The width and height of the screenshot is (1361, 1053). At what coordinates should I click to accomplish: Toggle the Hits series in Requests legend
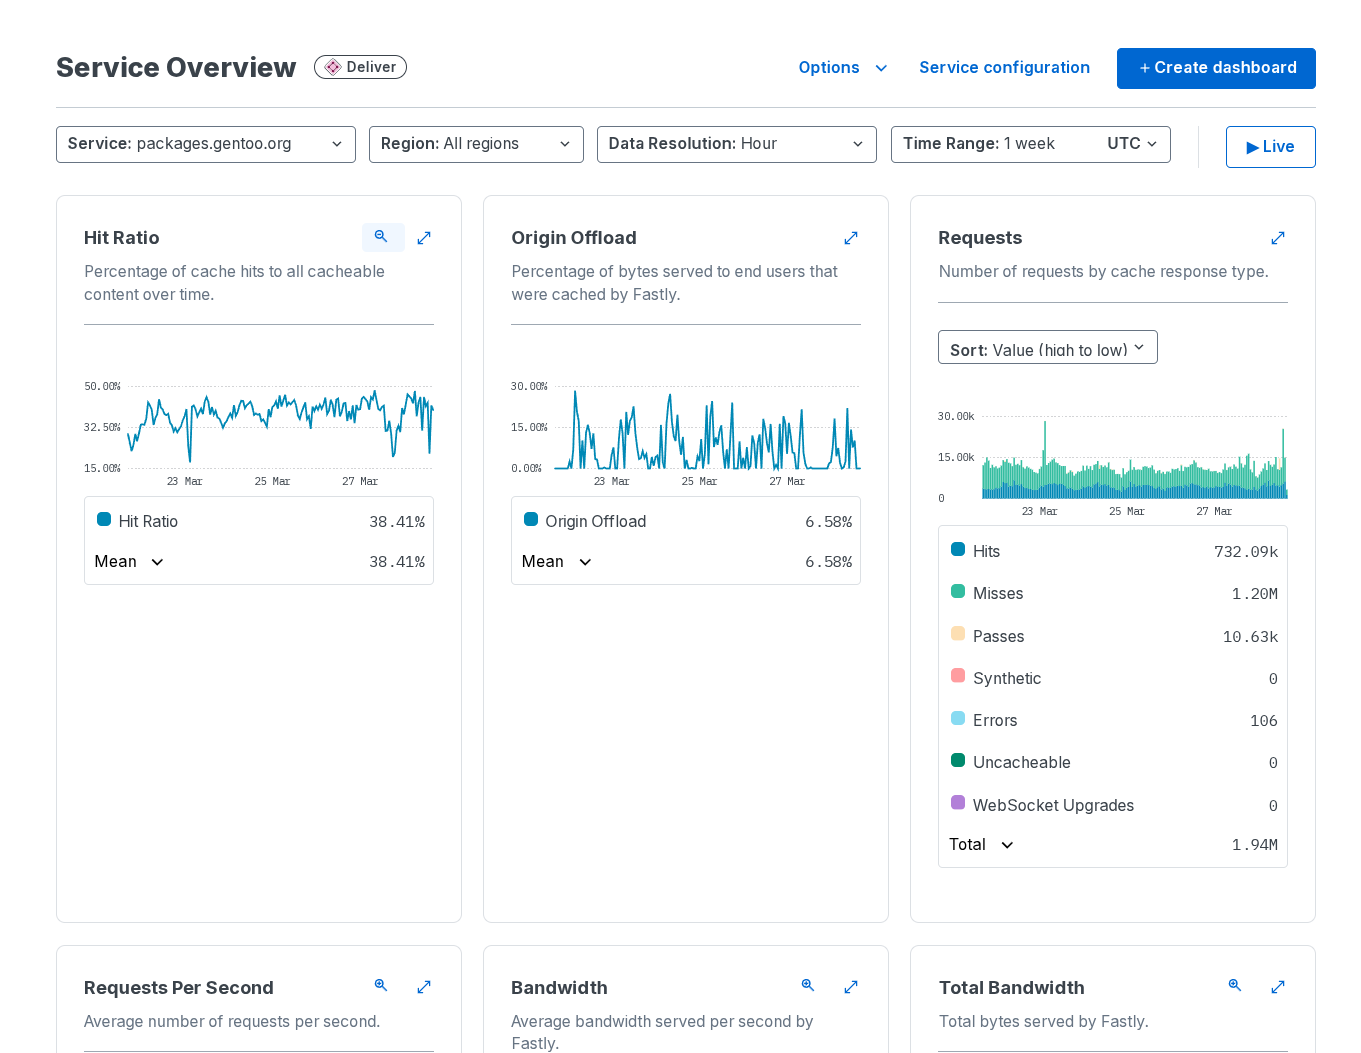(x=986, y=551)
